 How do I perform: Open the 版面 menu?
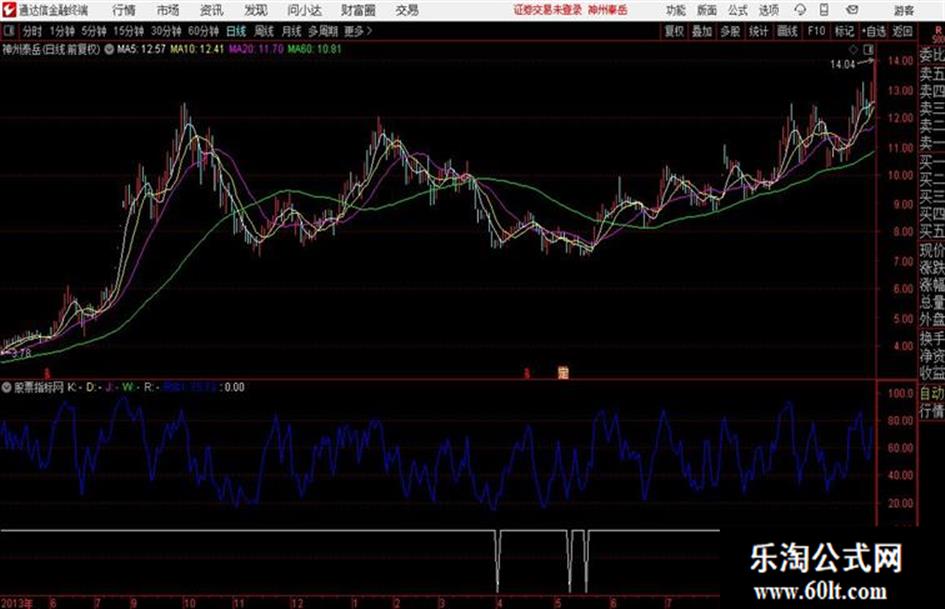tap(707, 10)
